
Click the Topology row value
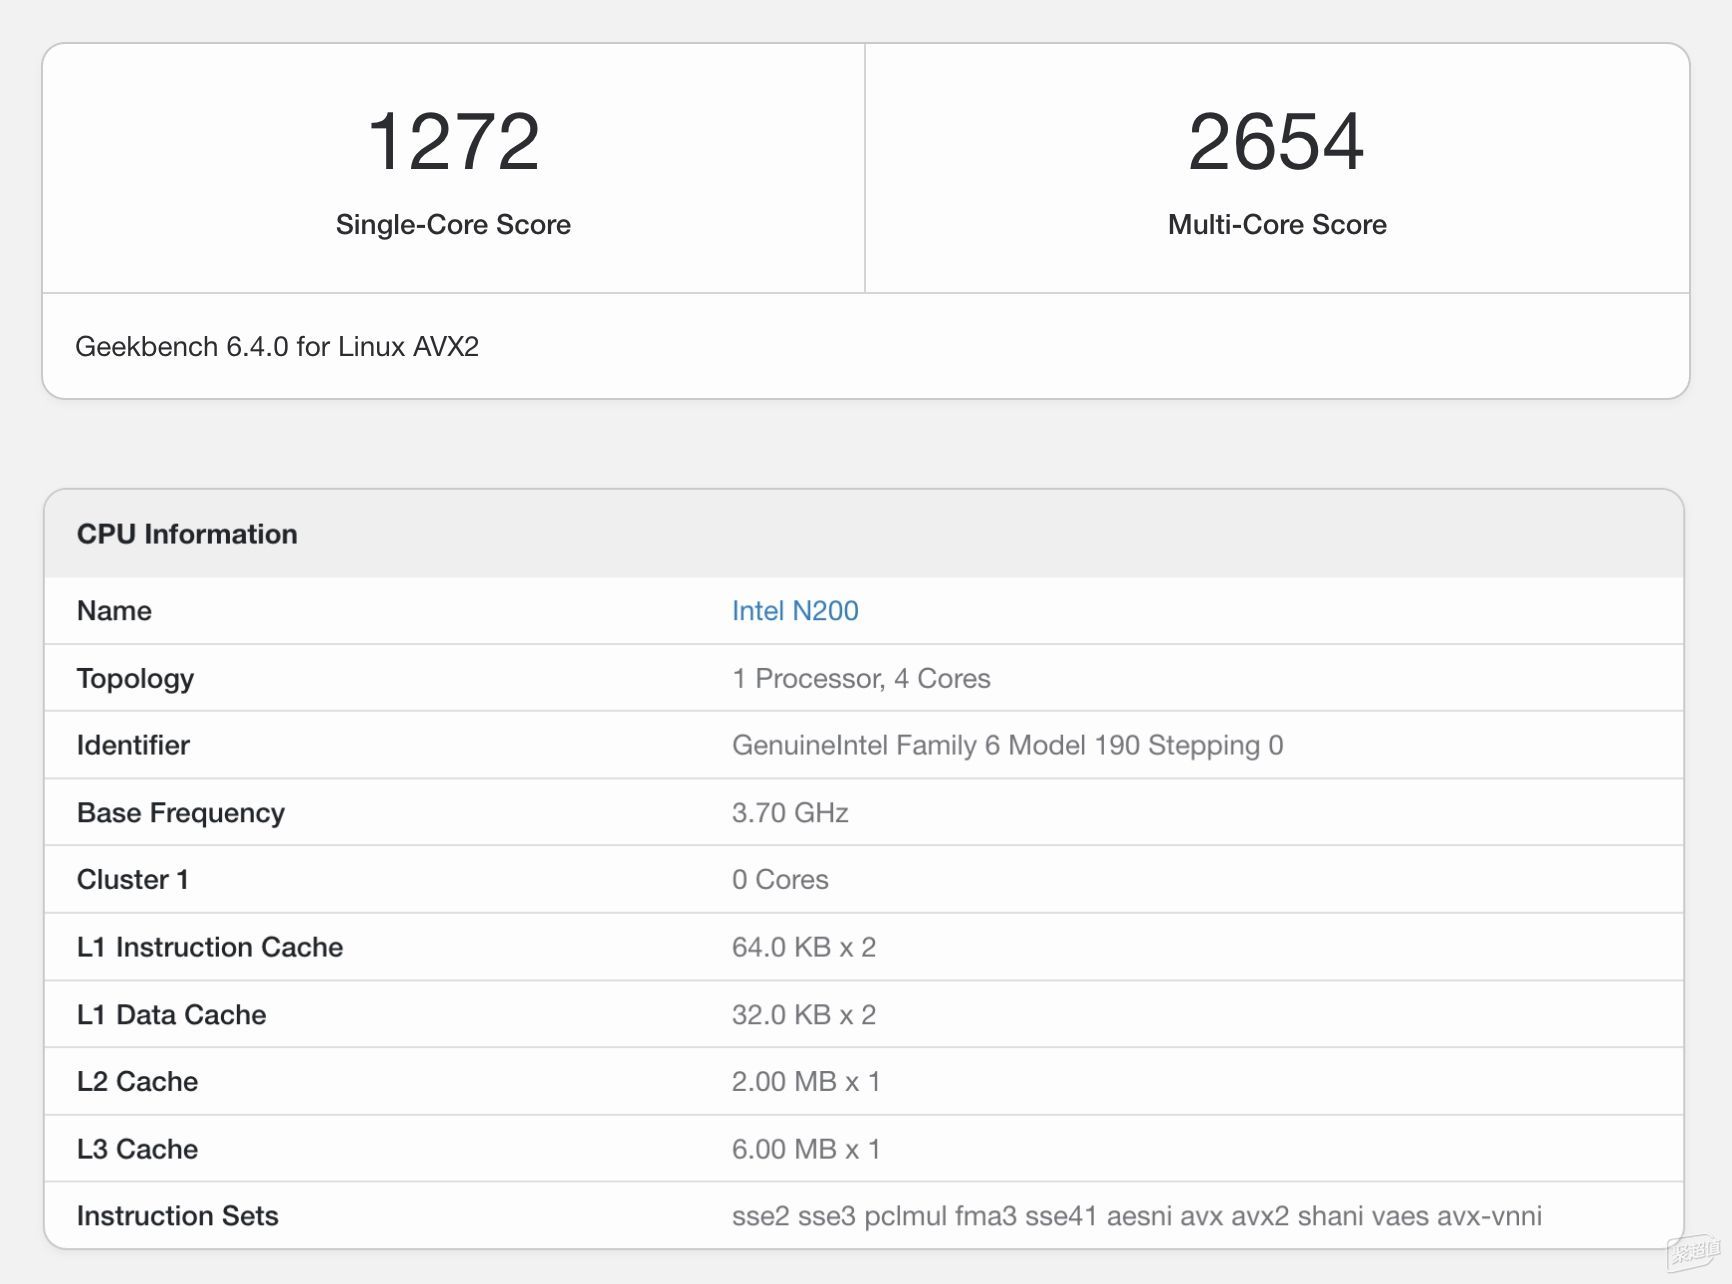click(861, 679)
